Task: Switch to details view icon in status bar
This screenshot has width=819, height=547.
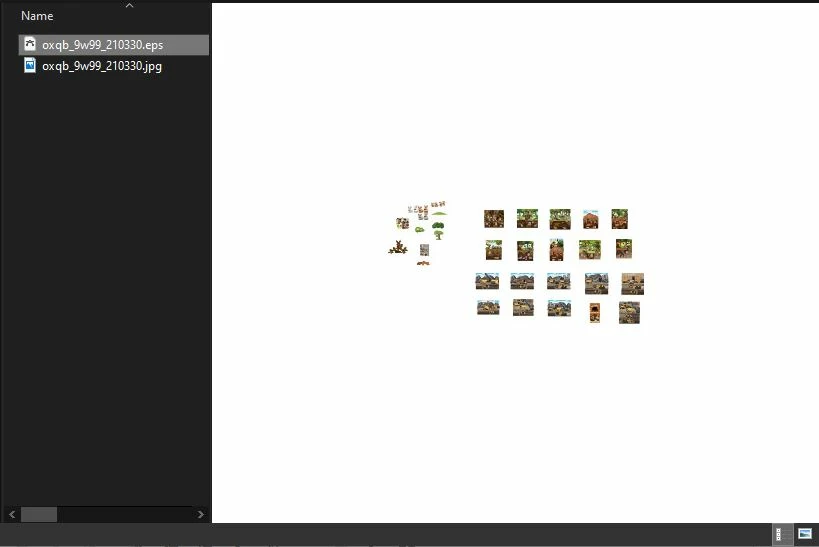Action: pyautogui.click(x=782, y=534)
